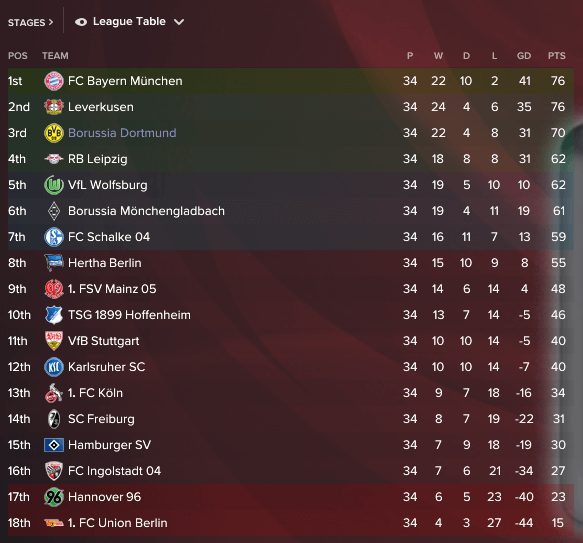Toggle the eye icon beside League Table
Image resolution: width=583 pixels, height=543 pixels.
tap(81, 22)
